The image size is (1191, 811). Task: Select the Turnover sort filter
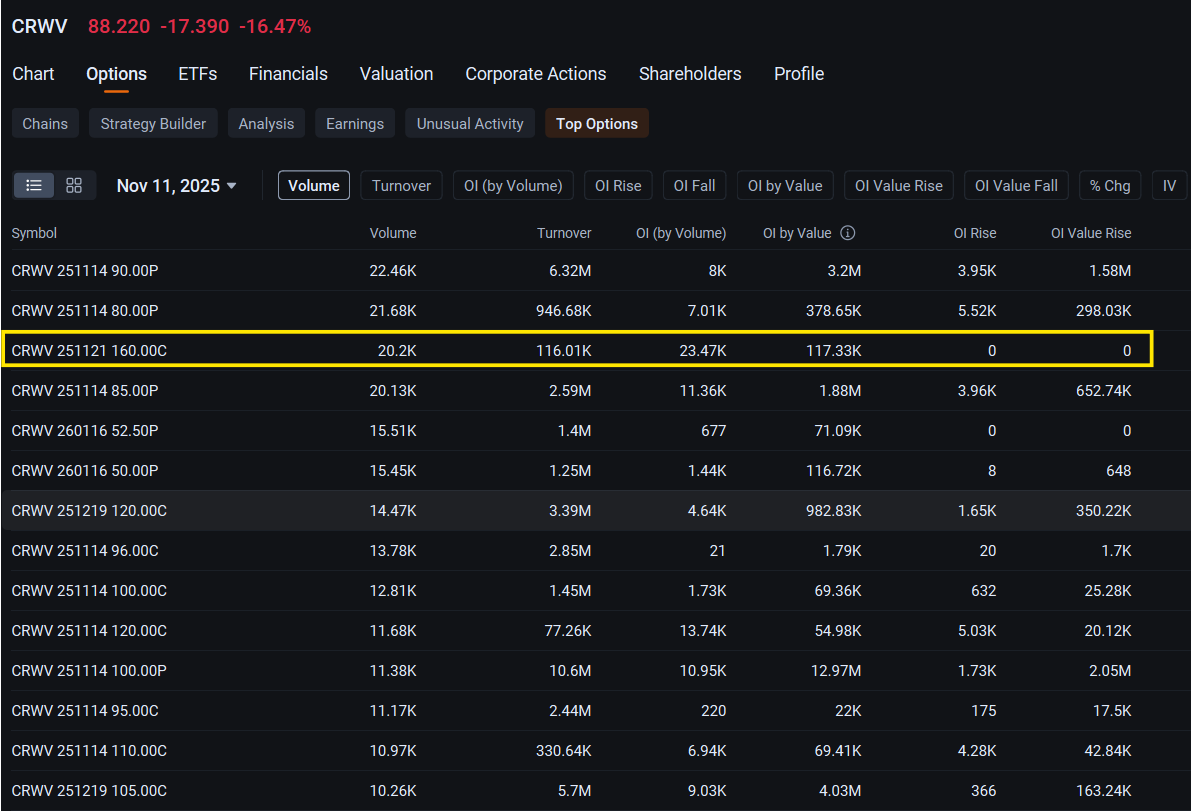[401, 185]
